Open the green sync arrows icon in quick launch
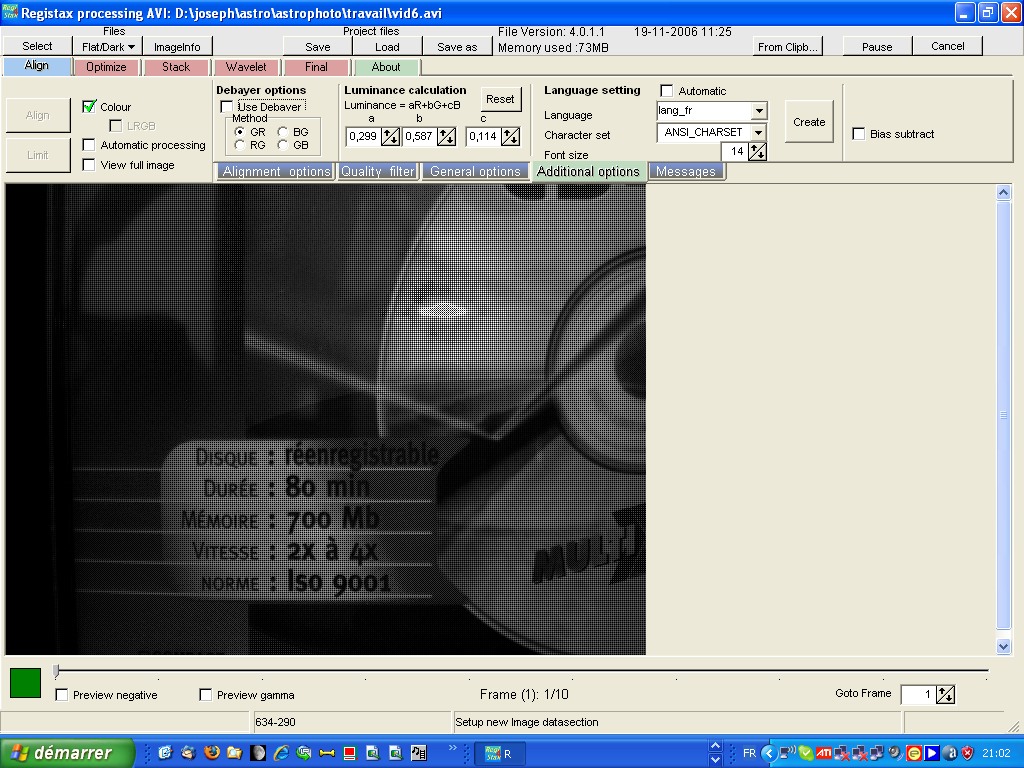Screen dimensions: 1024x768 (304, 753)
